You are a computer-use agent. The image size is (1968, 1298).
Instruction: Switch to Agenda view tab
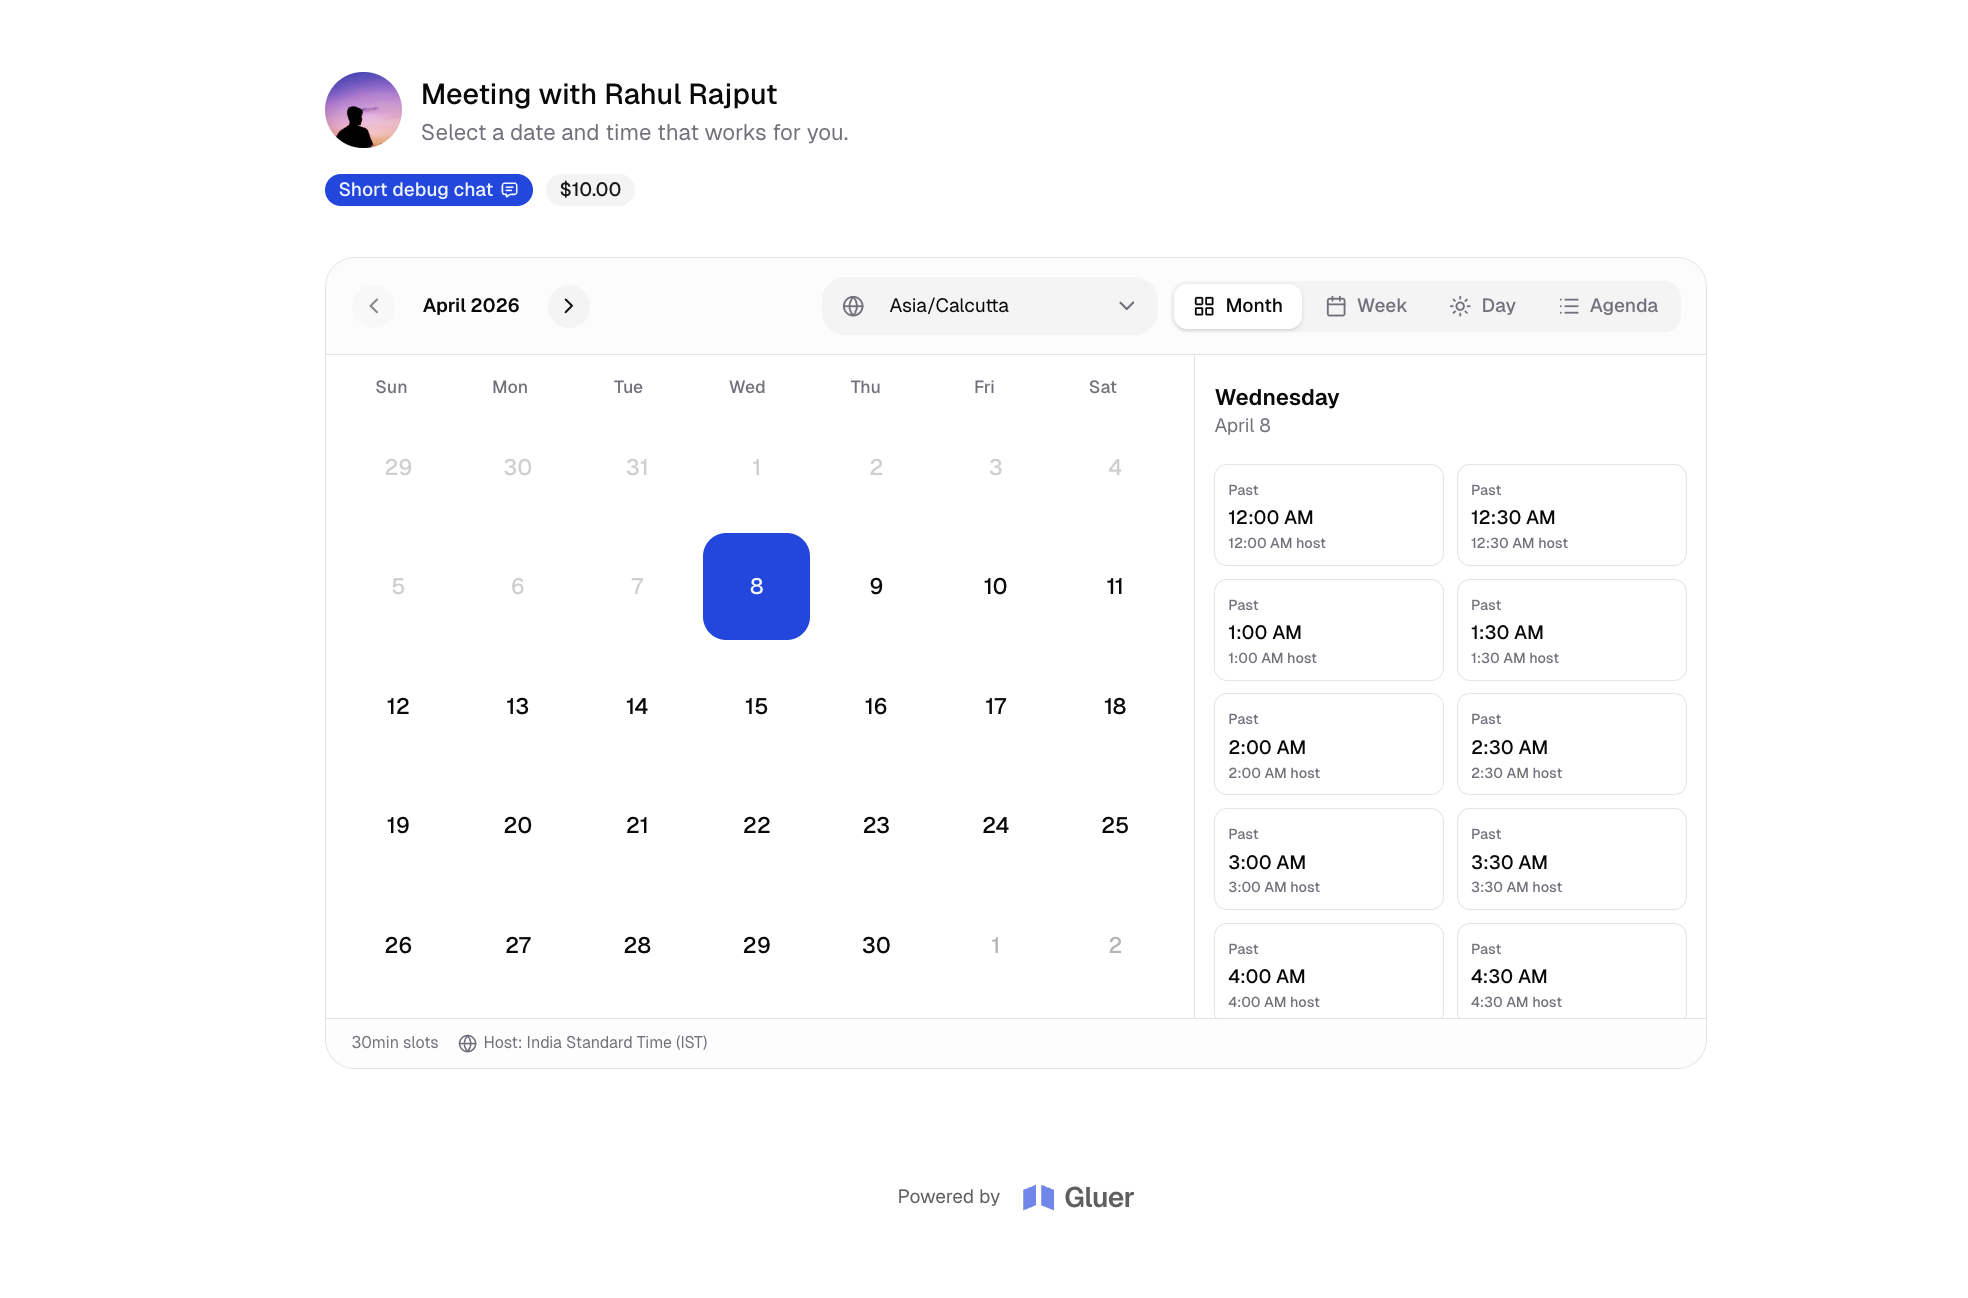[x=1608, y=306]
